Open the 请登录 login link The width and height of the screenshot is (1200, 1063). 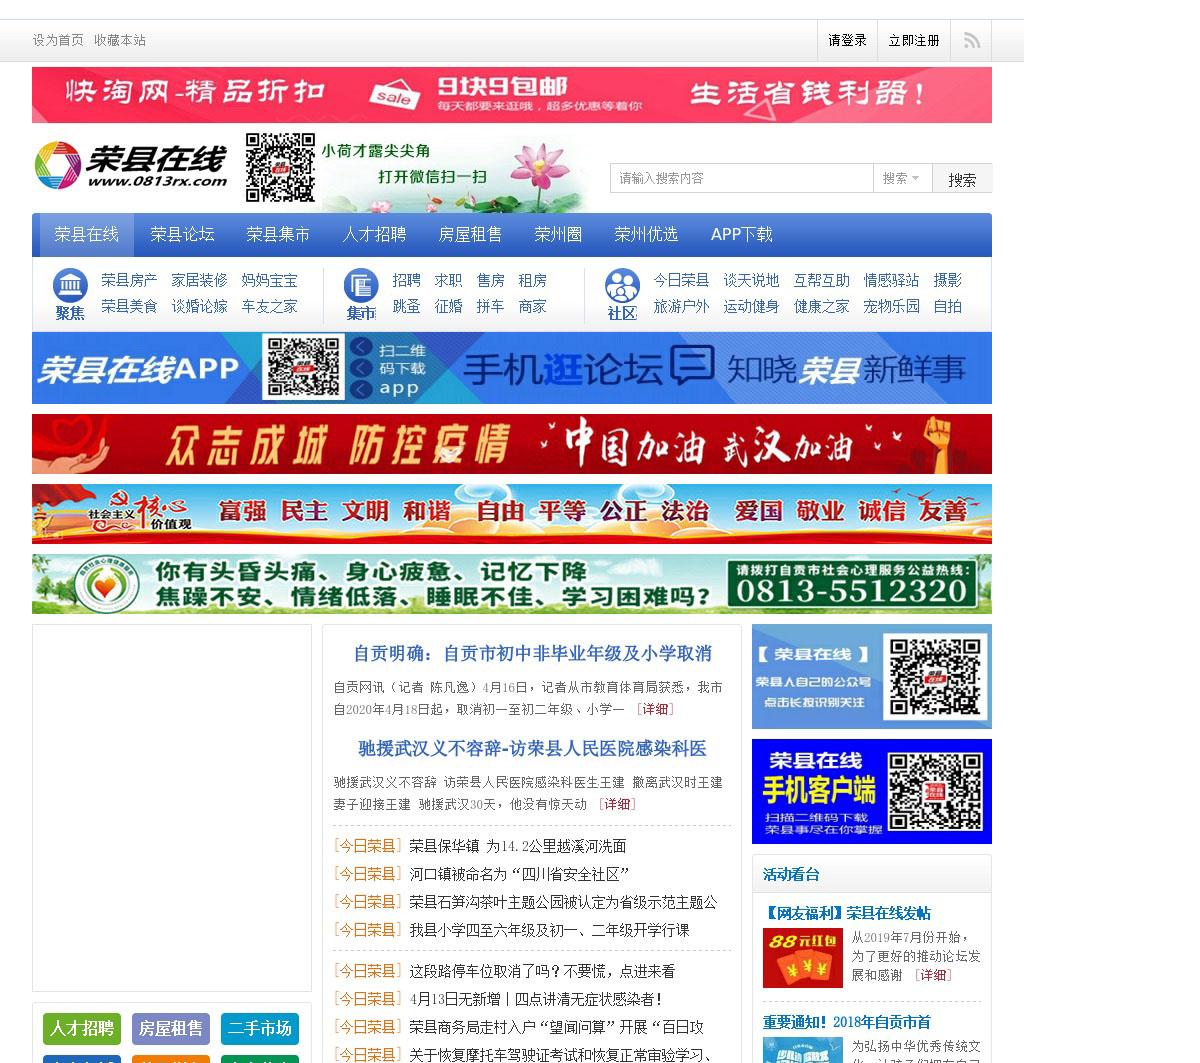tap(847, 40)
